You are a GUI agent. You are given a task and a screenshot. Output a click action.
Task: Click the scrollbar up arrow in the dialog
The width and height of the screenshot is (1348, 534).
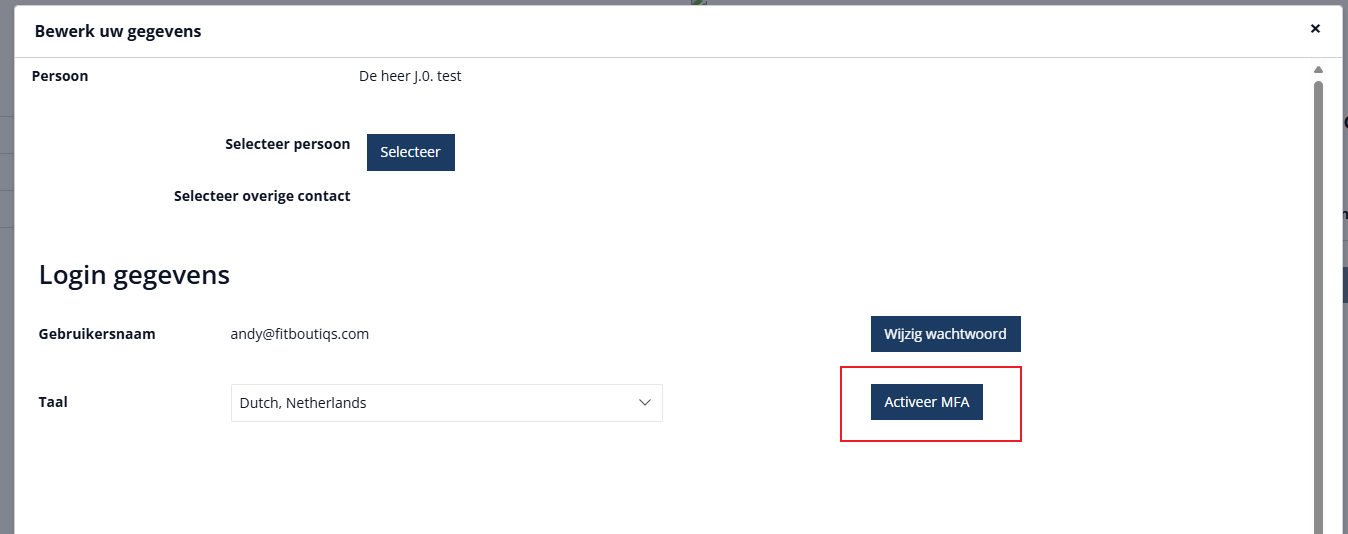tap(1318, 70)
